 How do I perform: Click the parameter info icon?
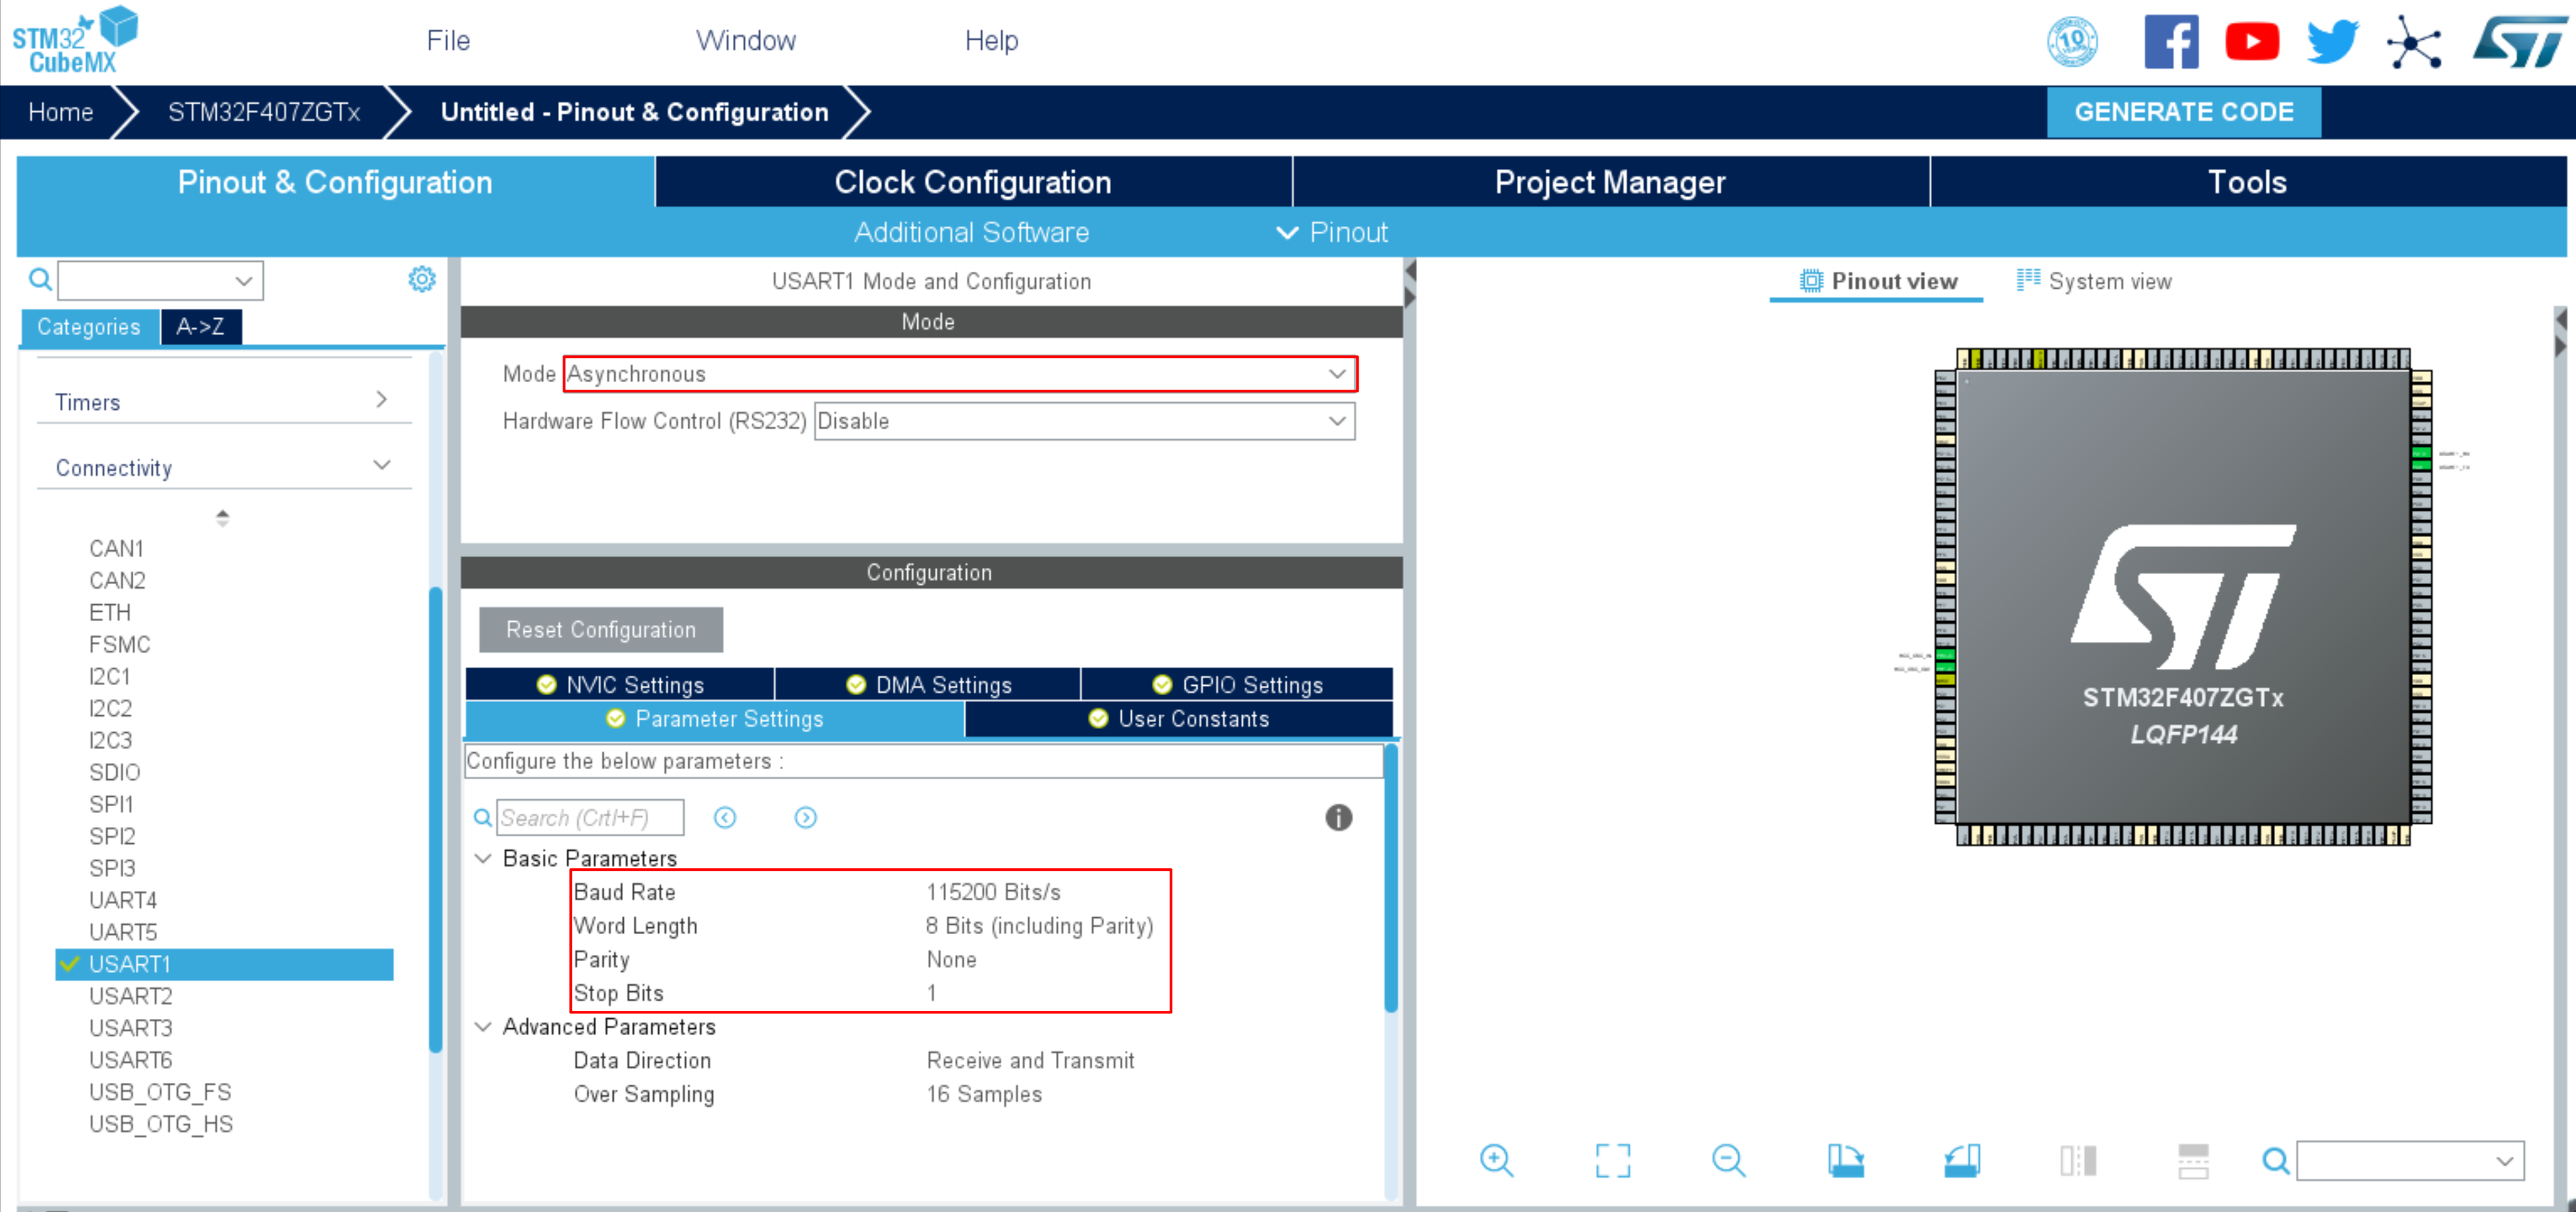(x=1338, y=818)
